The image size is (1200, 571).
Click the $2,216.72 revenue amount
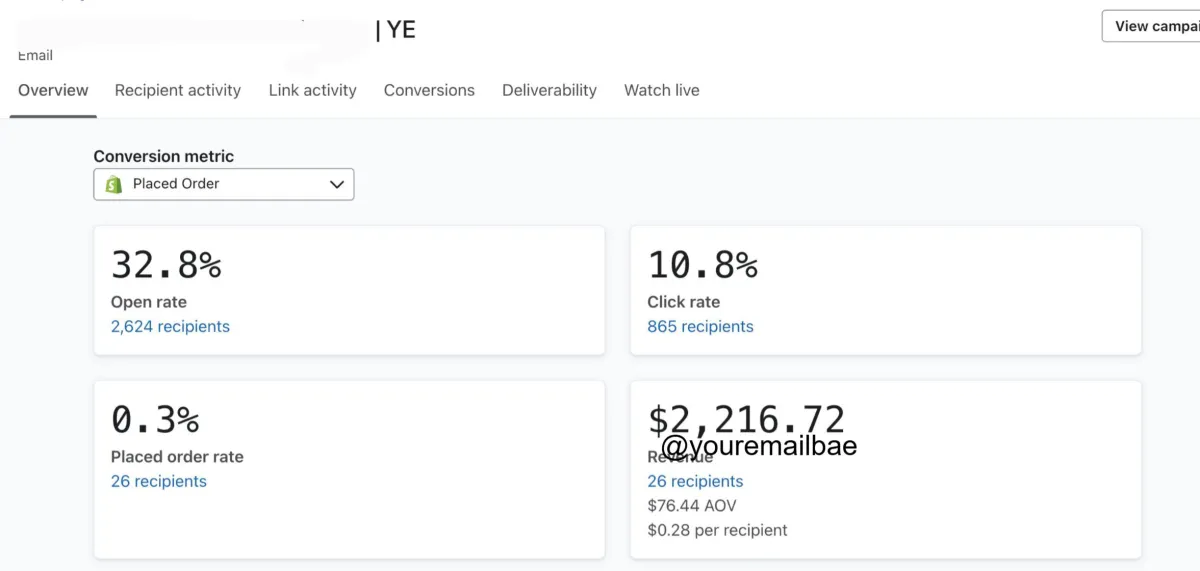point(746,418)
